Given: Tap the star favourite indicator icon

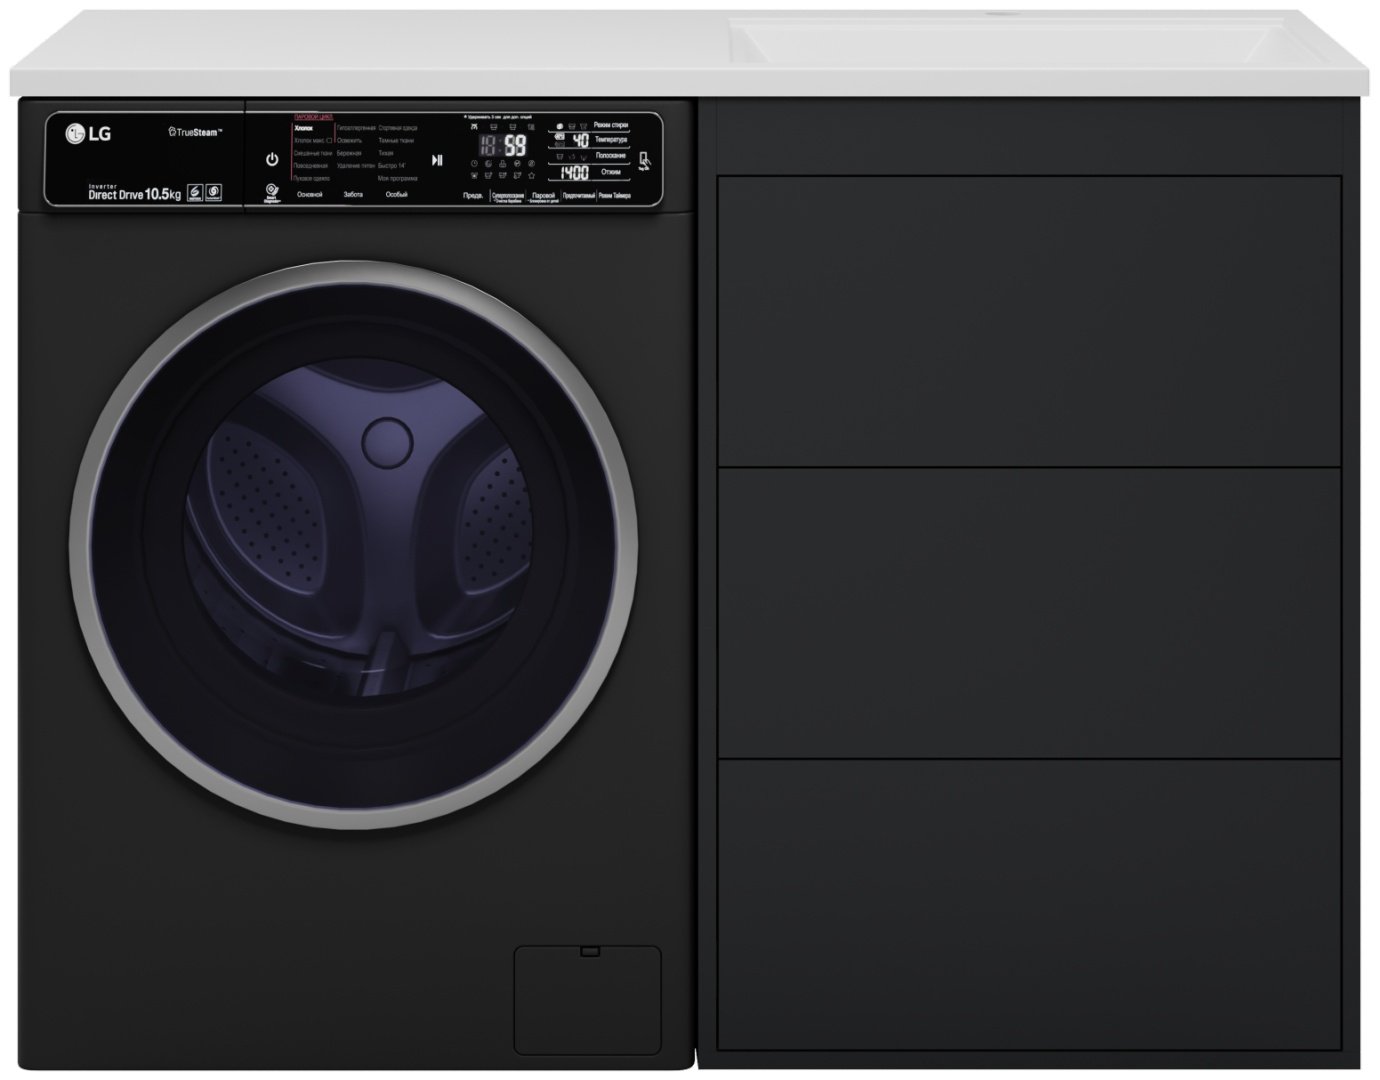Looking at the screenshot, I should click(531, 176).
